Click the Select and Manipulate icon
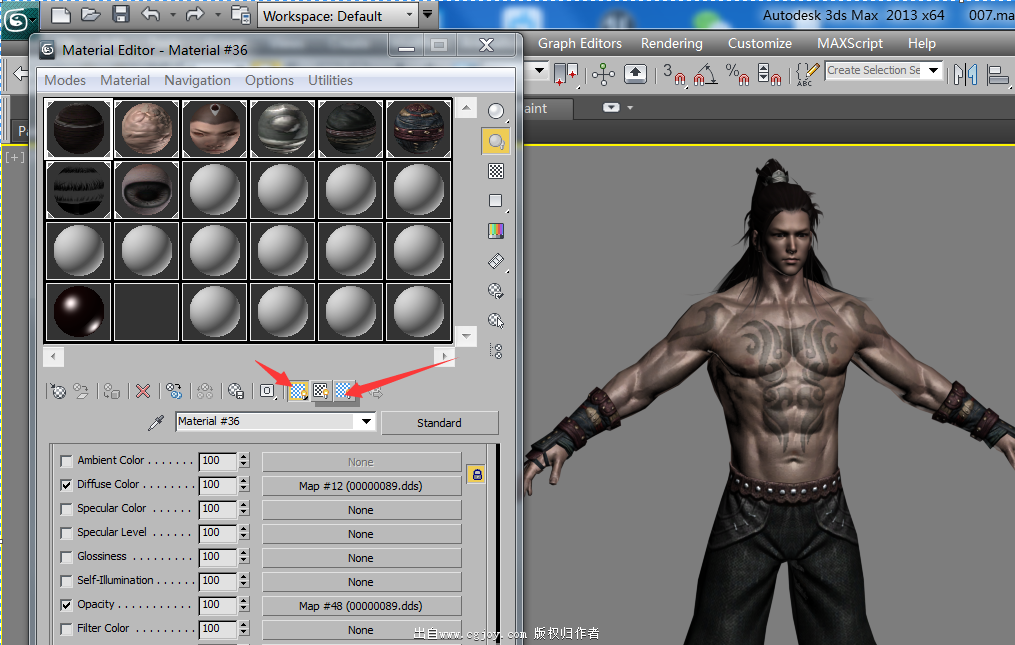The image size is (1015, 645). pos(603,74)
